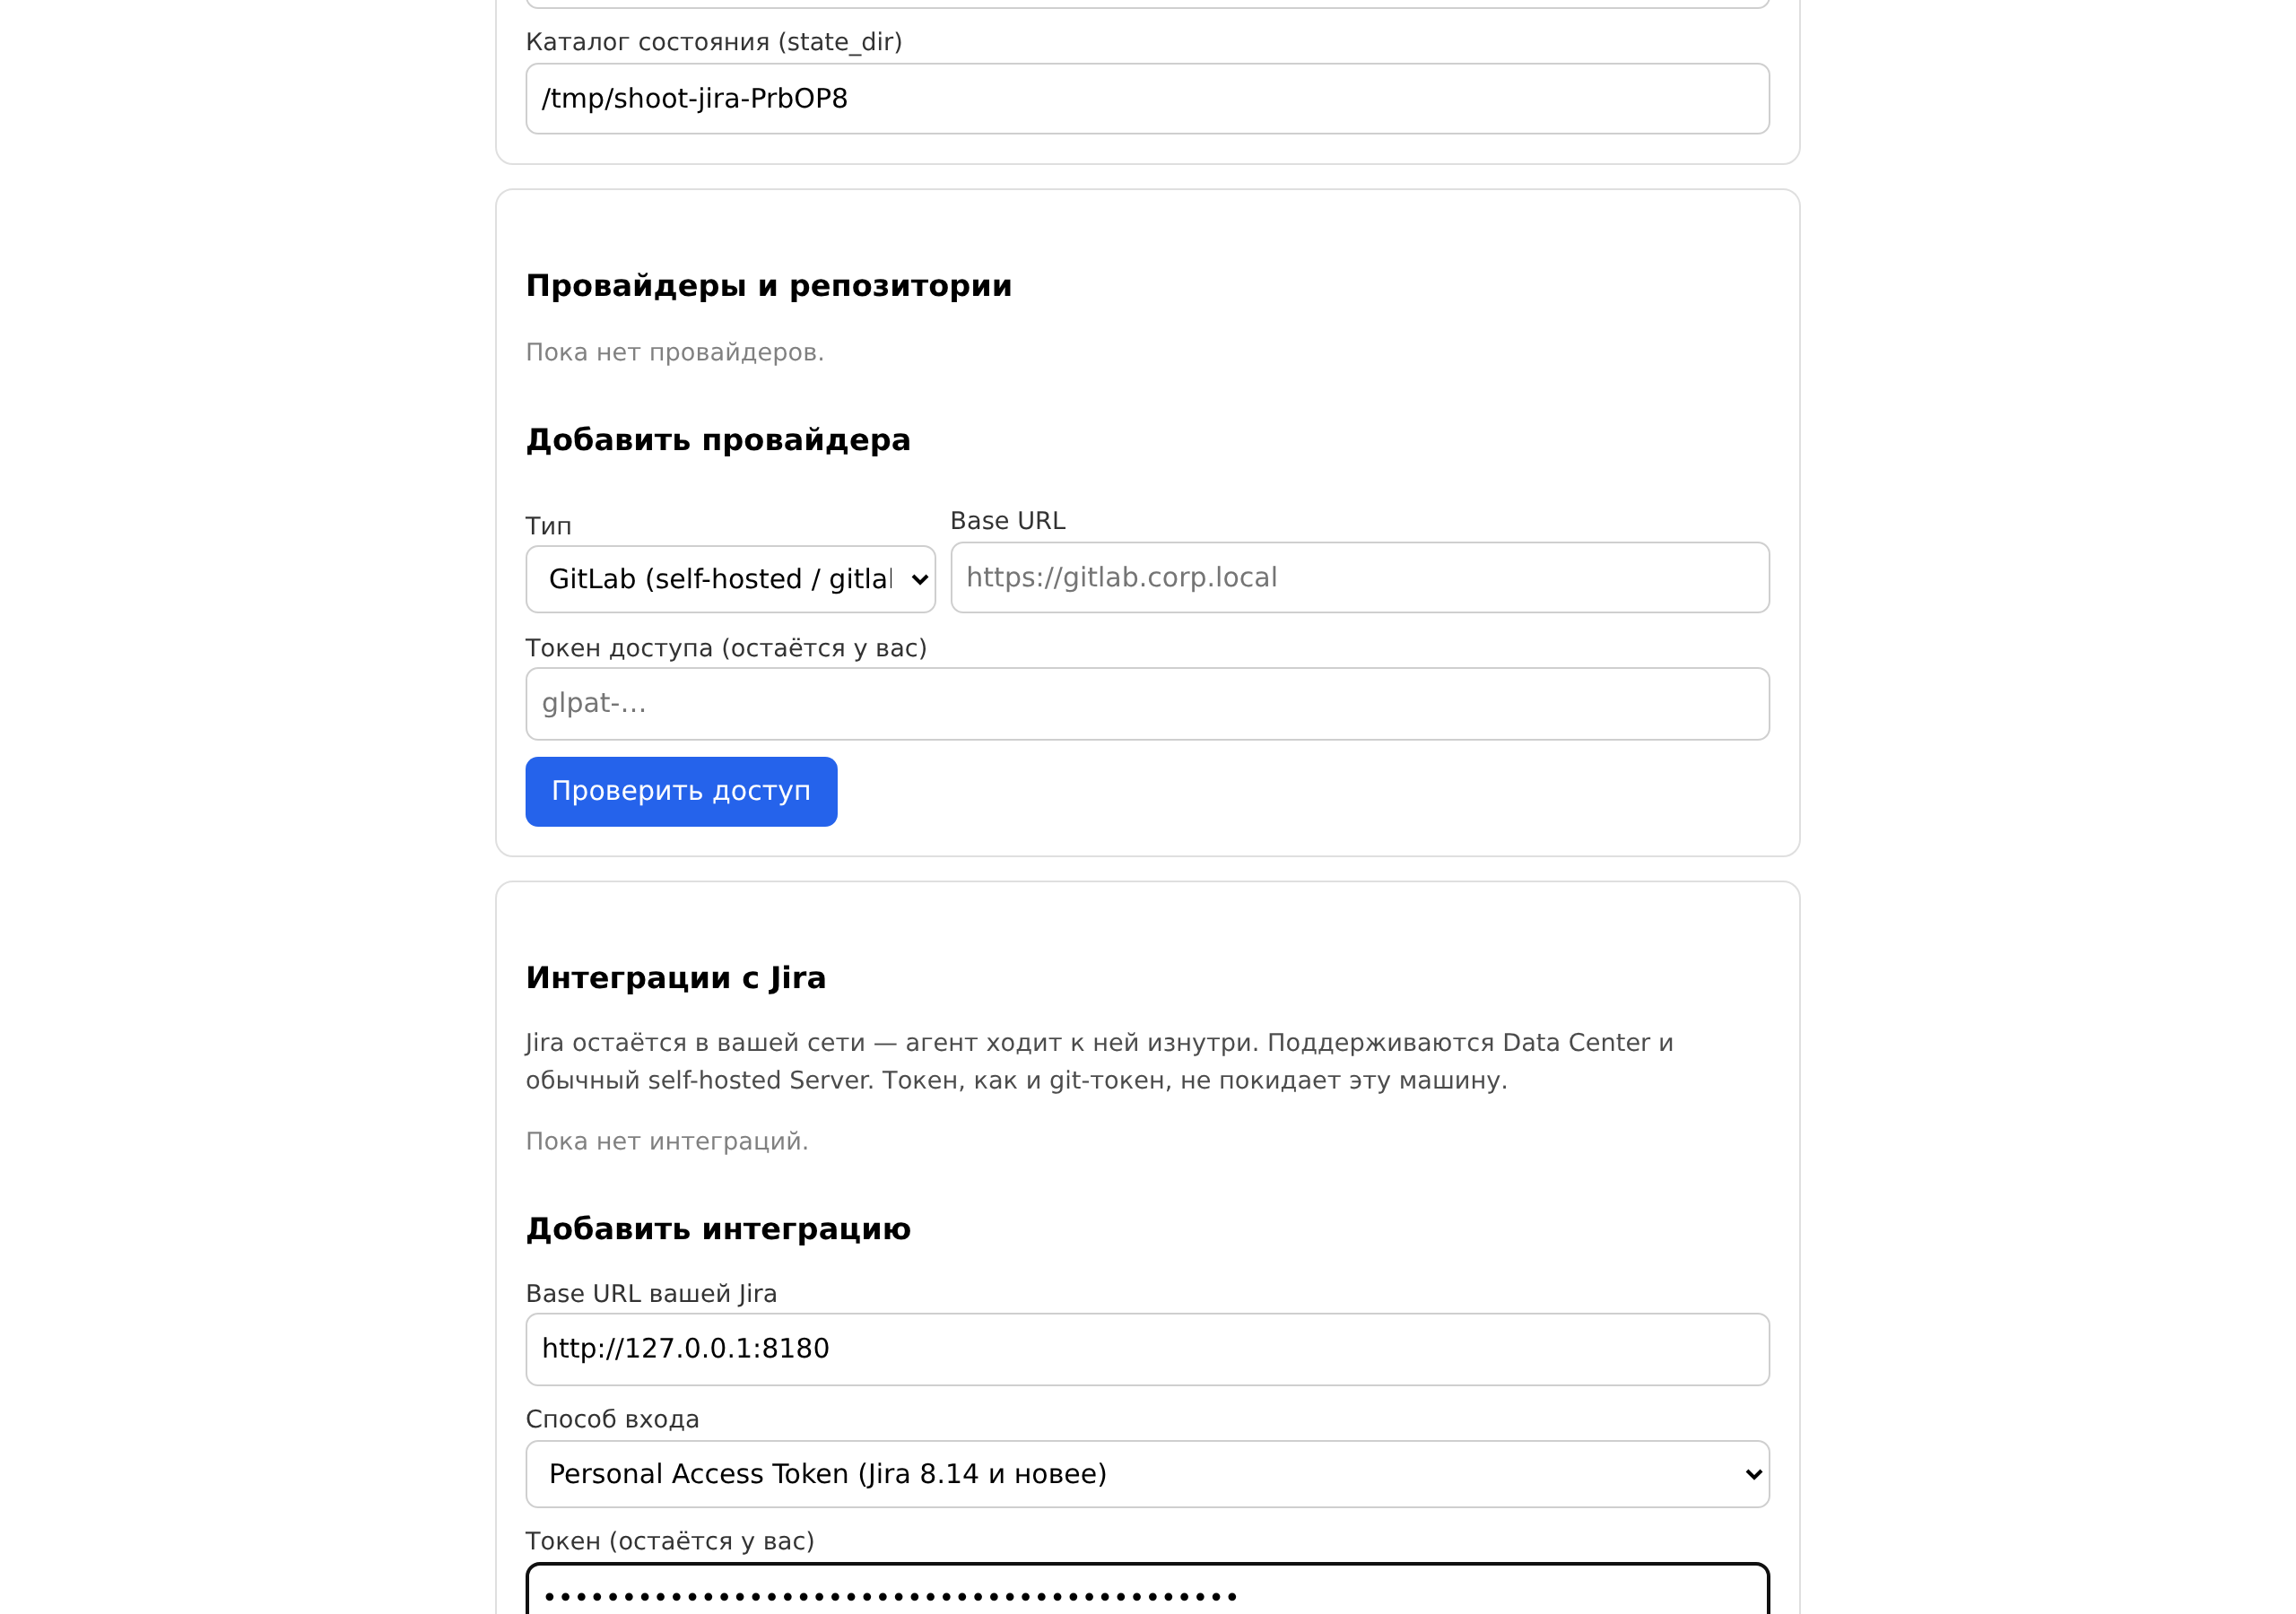The image size is (2296, 1614).
Task: Click the provider 'Тип' field label
Action: tap(548, 526)
